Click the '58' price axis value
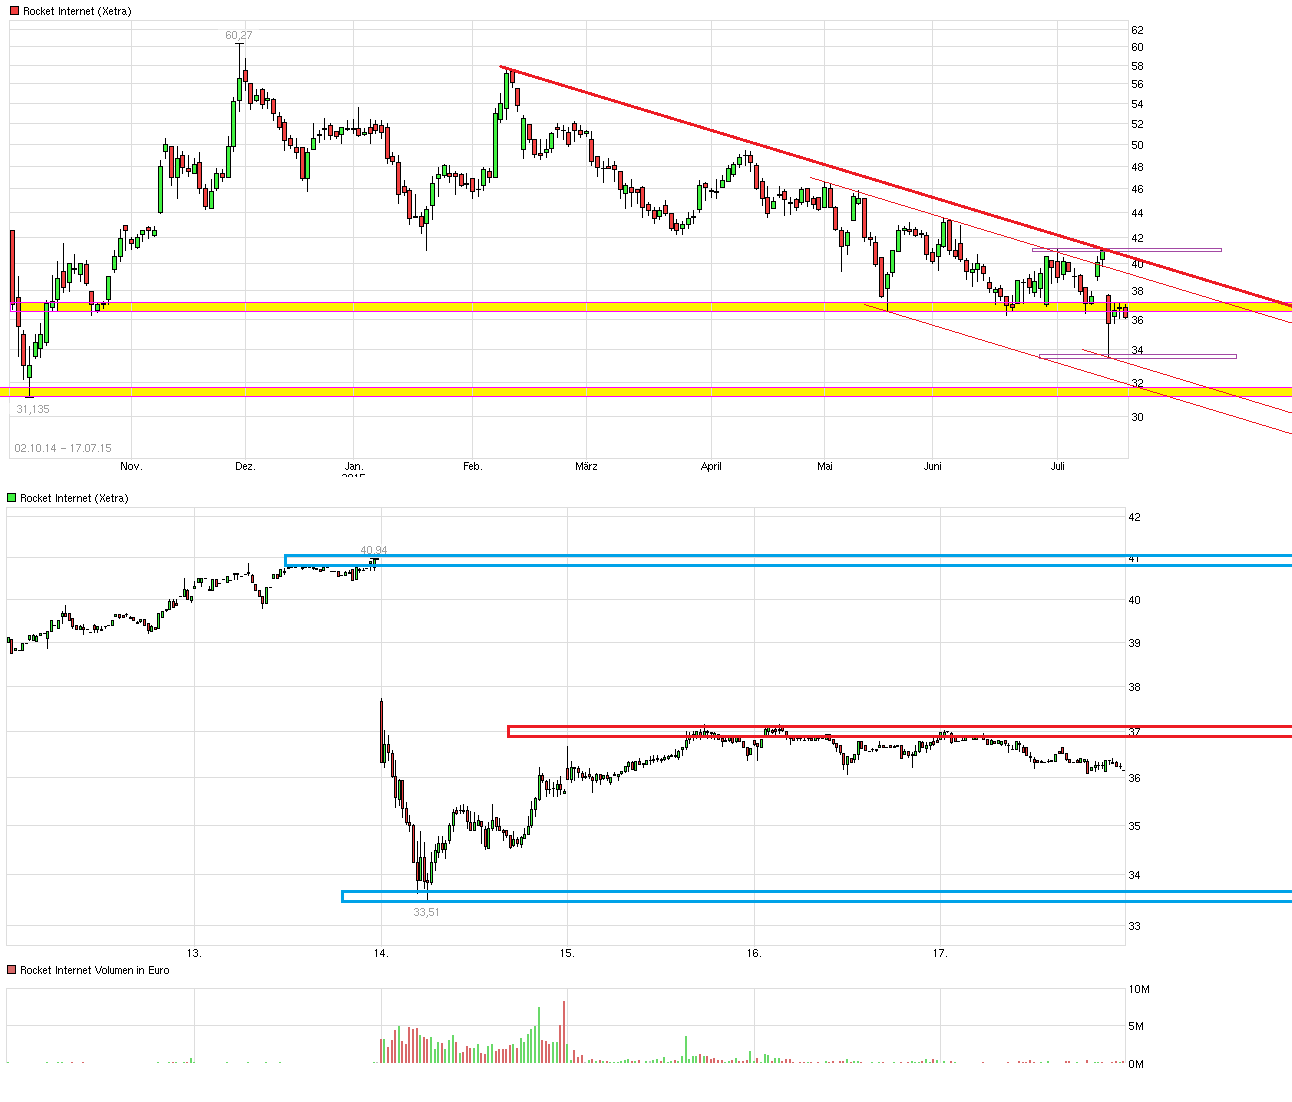 [1137, 66]
